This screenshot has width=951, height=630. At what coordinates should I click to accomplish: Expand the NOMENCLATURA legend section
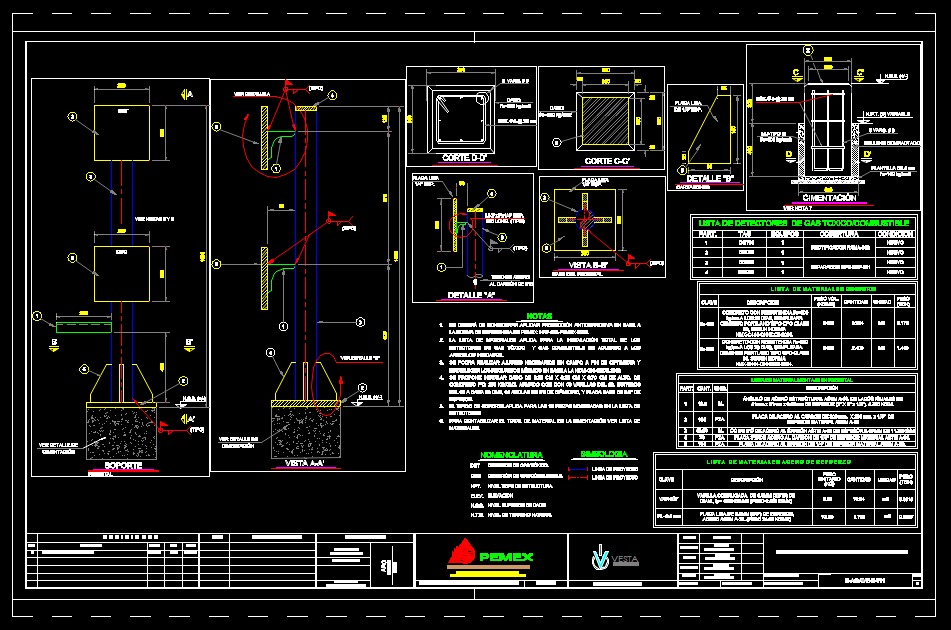512,454
